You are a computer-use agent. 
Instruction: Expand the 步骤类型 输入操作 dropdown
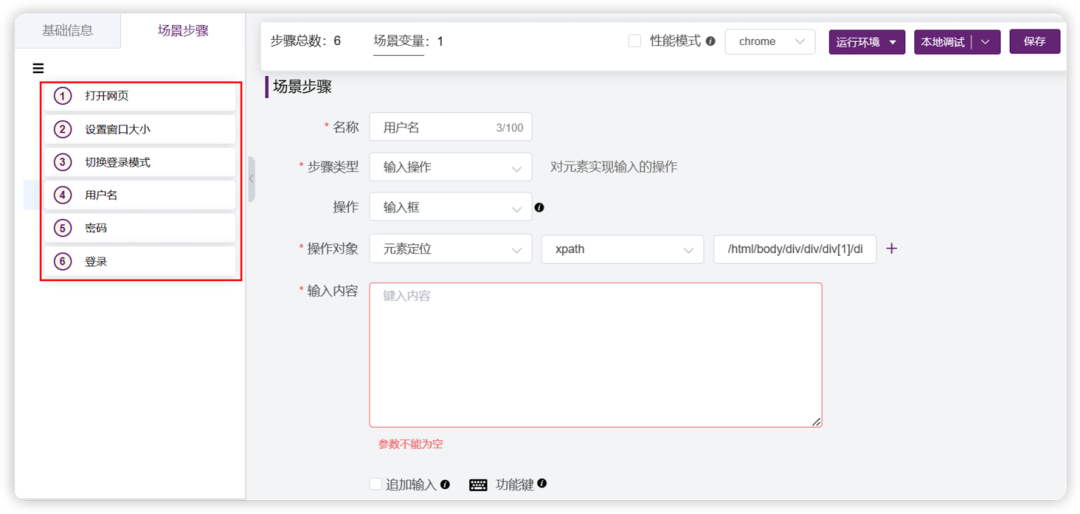click(x=450, y=167)
